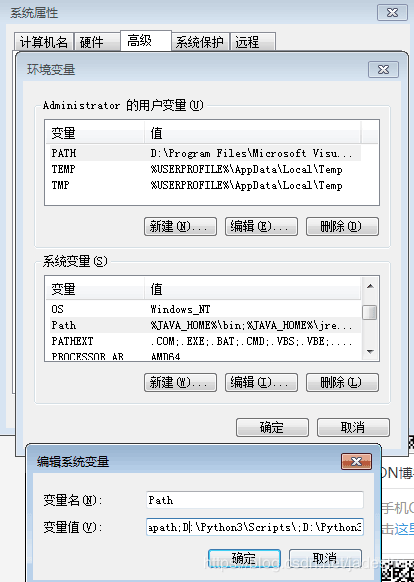Close the 环境变量 dialog window
The height and width of the screenshot is (582, 414).
coord(383,69)
